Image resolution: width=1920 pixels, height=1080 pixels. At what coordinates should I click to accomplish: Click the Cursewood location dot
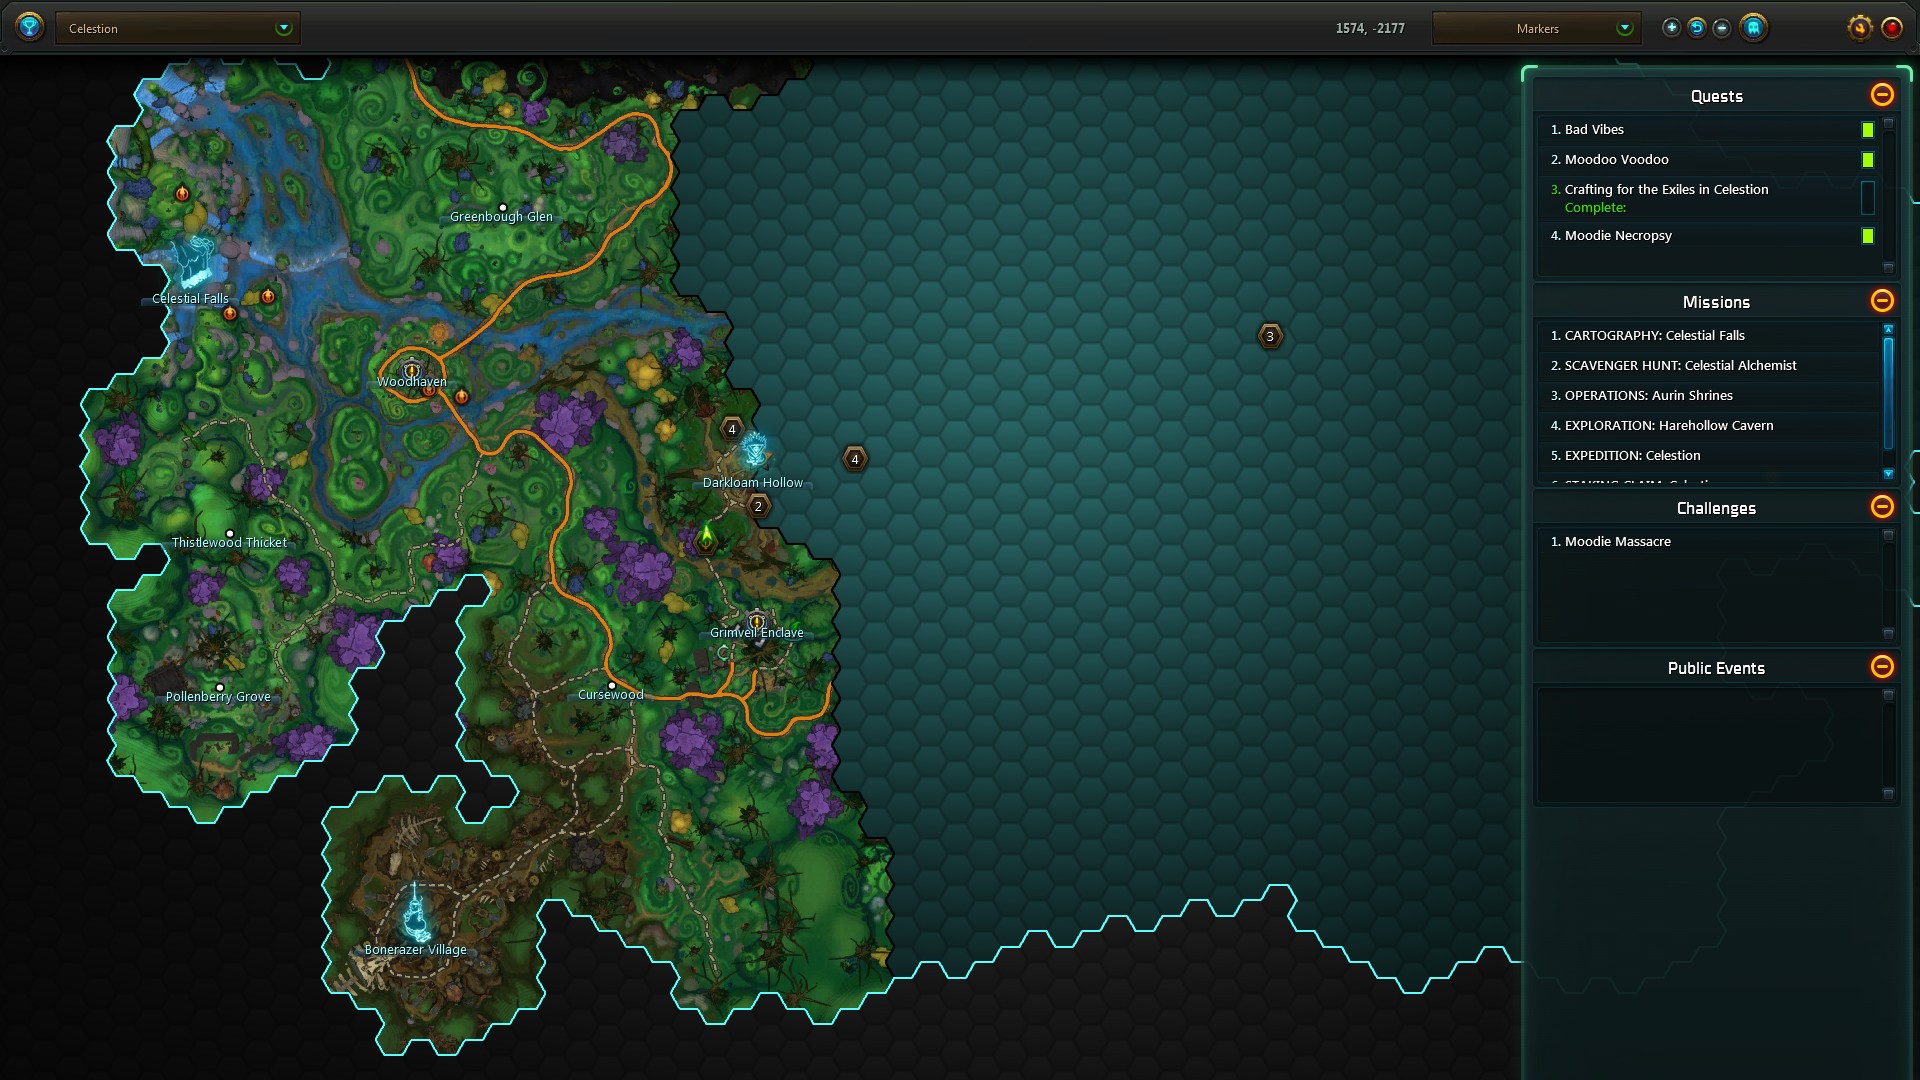(x=612, y=686)
